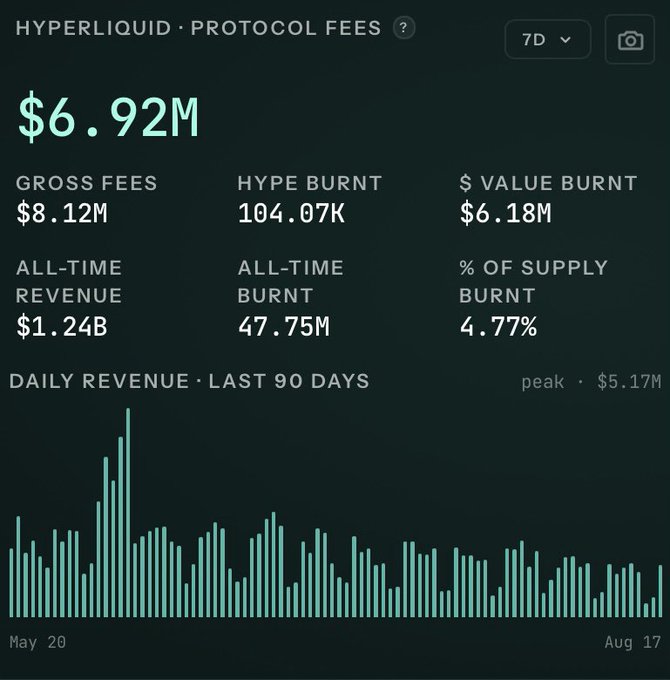
Task: Click the Aug 17 axis label
Action: click(x=633, y=642)
